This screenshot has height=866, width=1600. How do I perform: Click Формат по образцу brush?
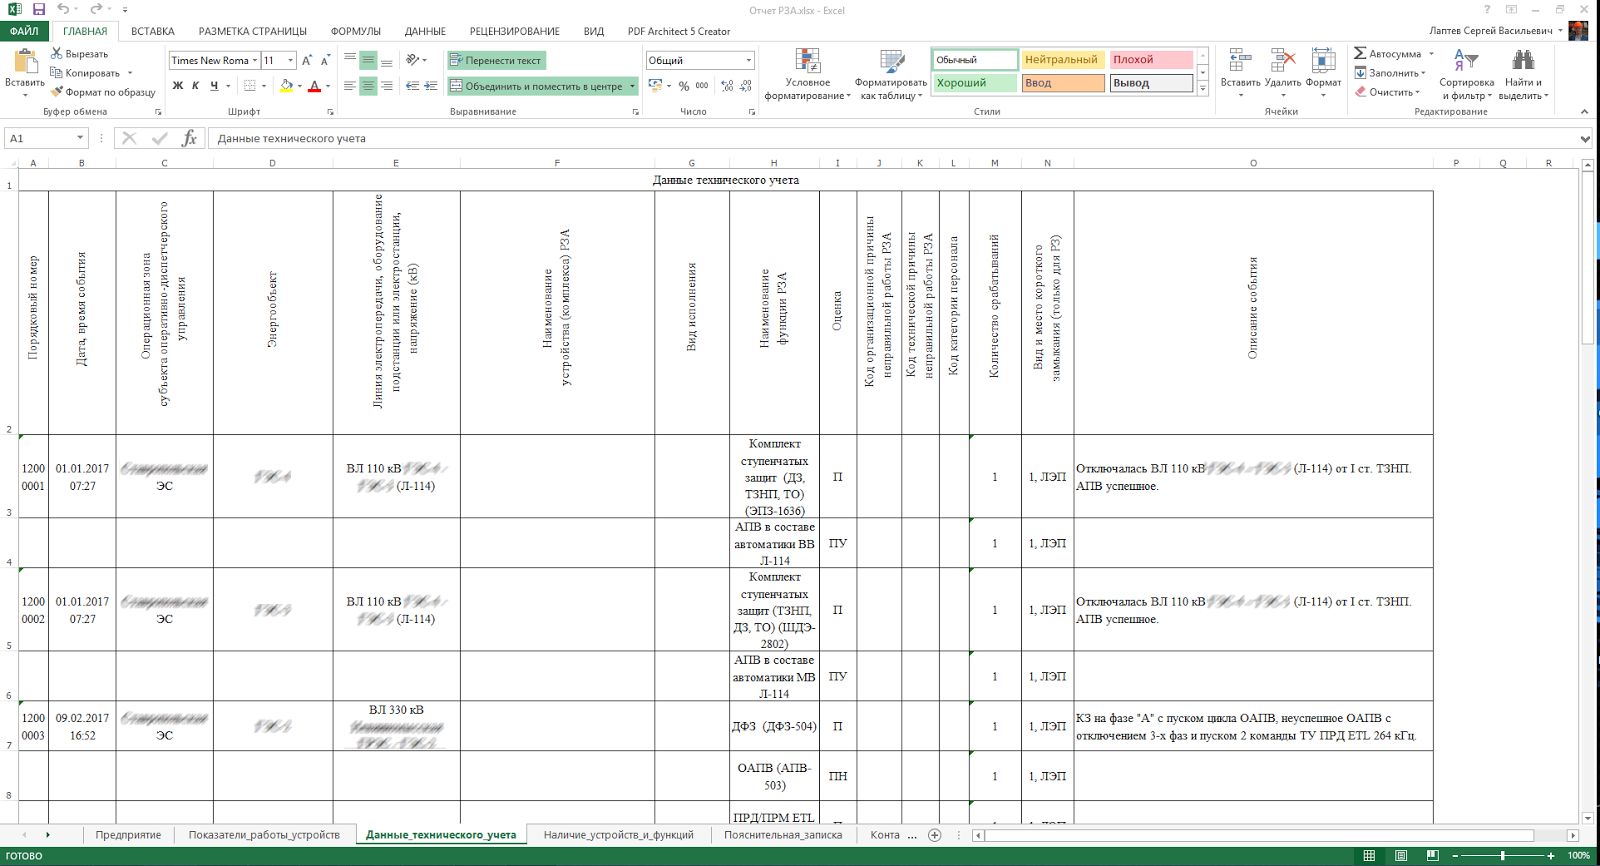tap(56, 92)
